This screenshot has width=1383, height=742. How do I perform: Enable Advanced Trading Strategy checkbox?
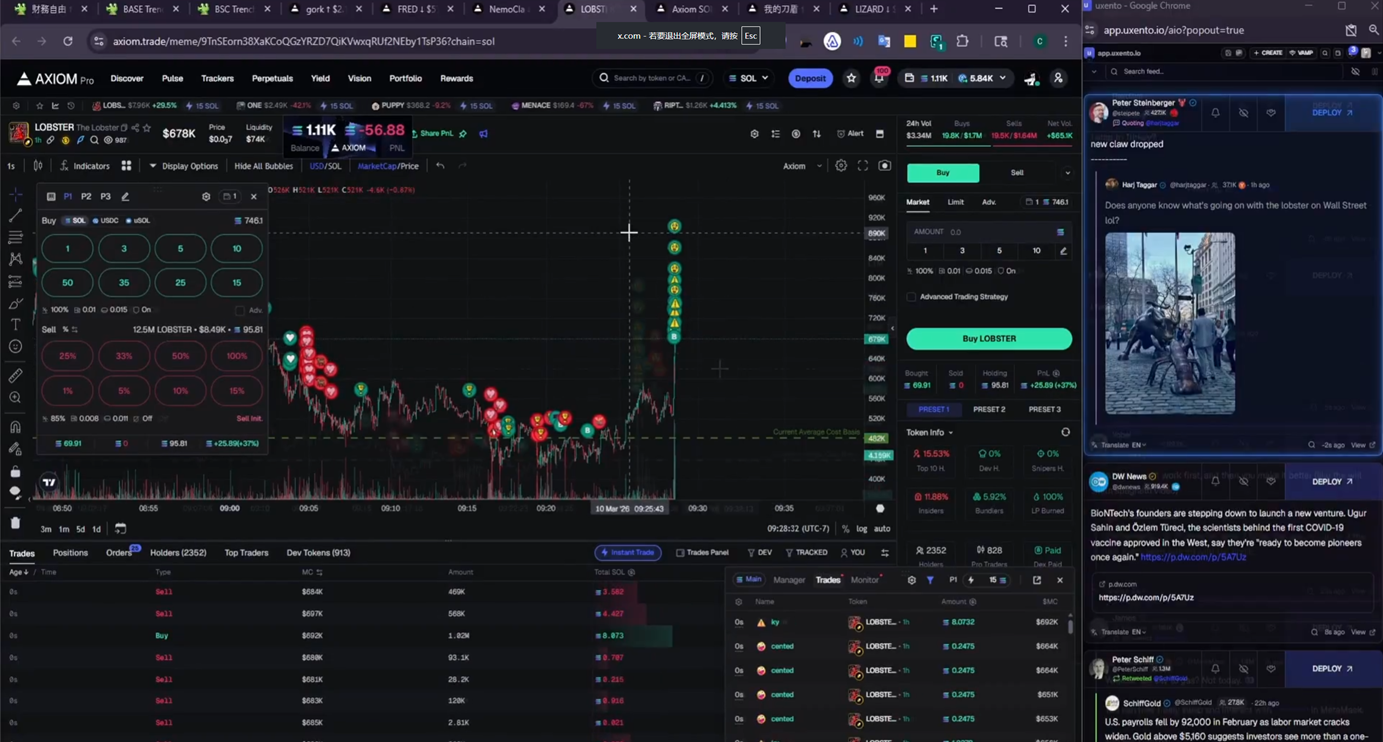pyautogui.click(x=911, y=297)
